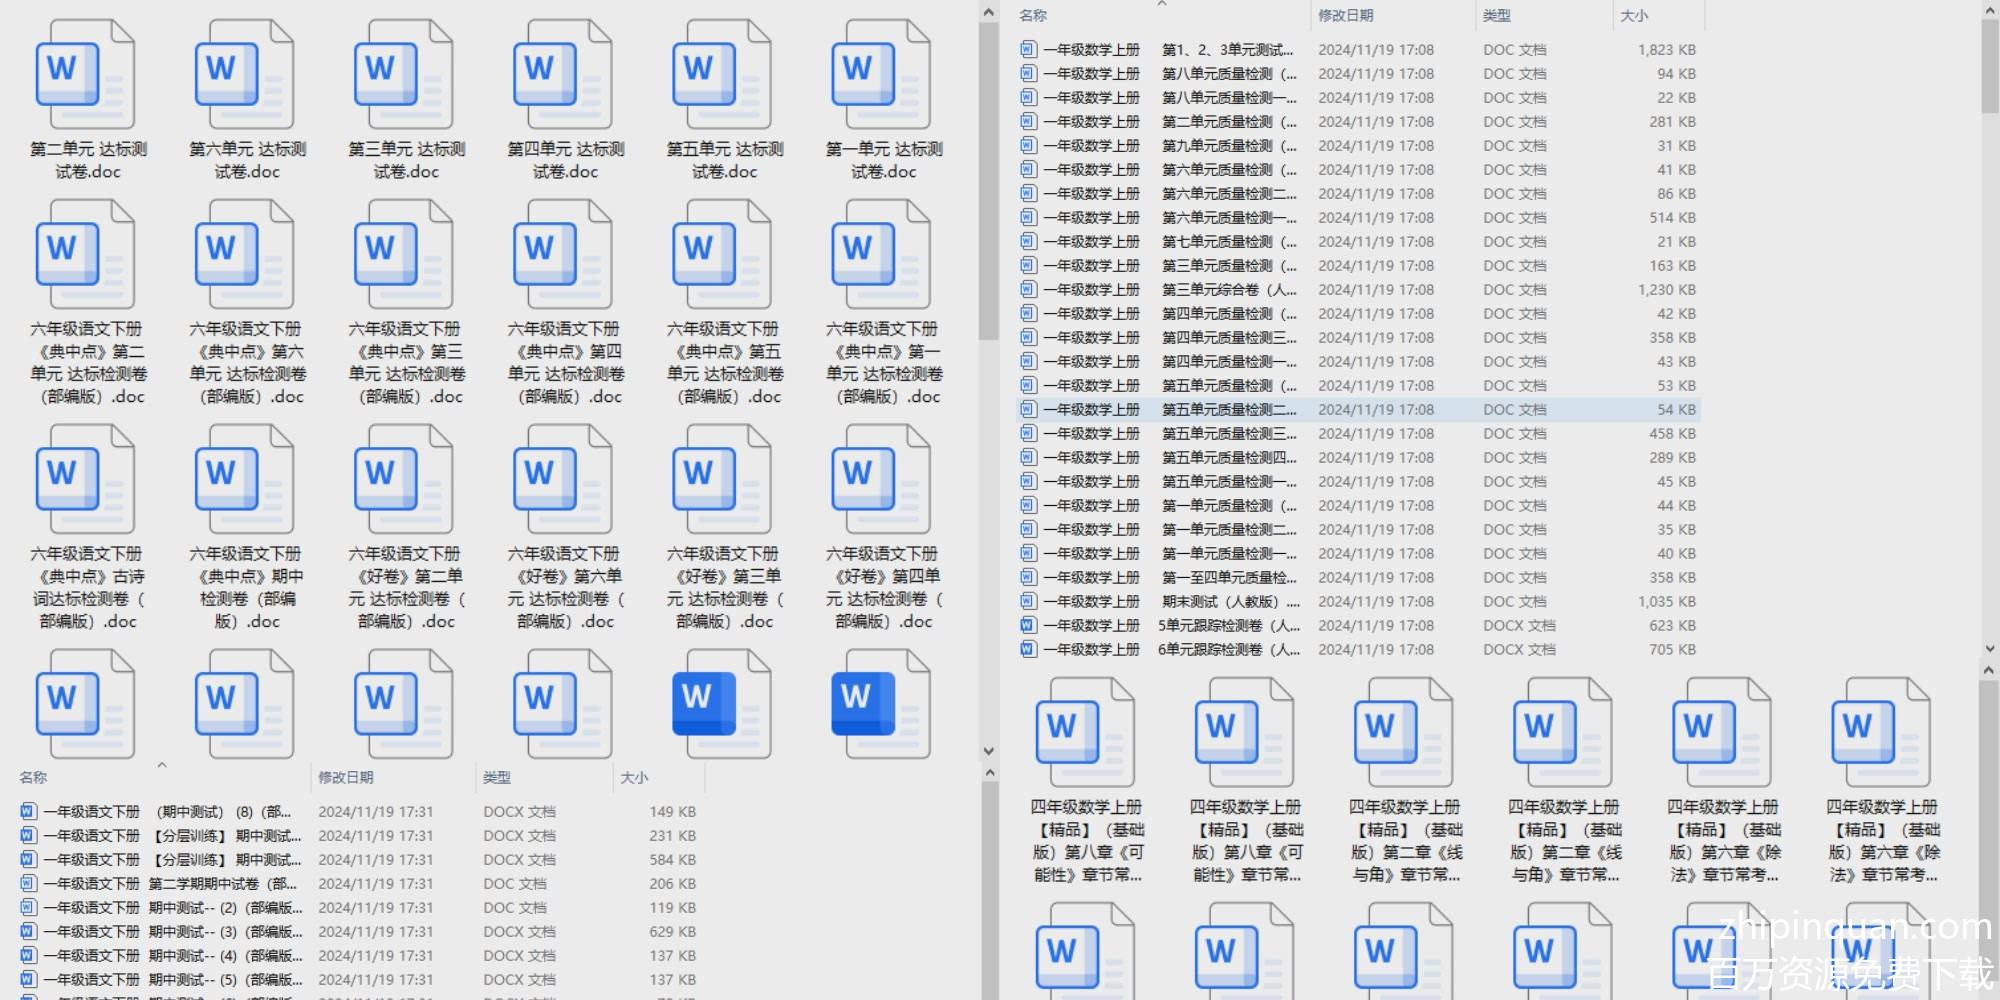Click sort chevron above the 一年级语文下册 list

pos(162,765)
